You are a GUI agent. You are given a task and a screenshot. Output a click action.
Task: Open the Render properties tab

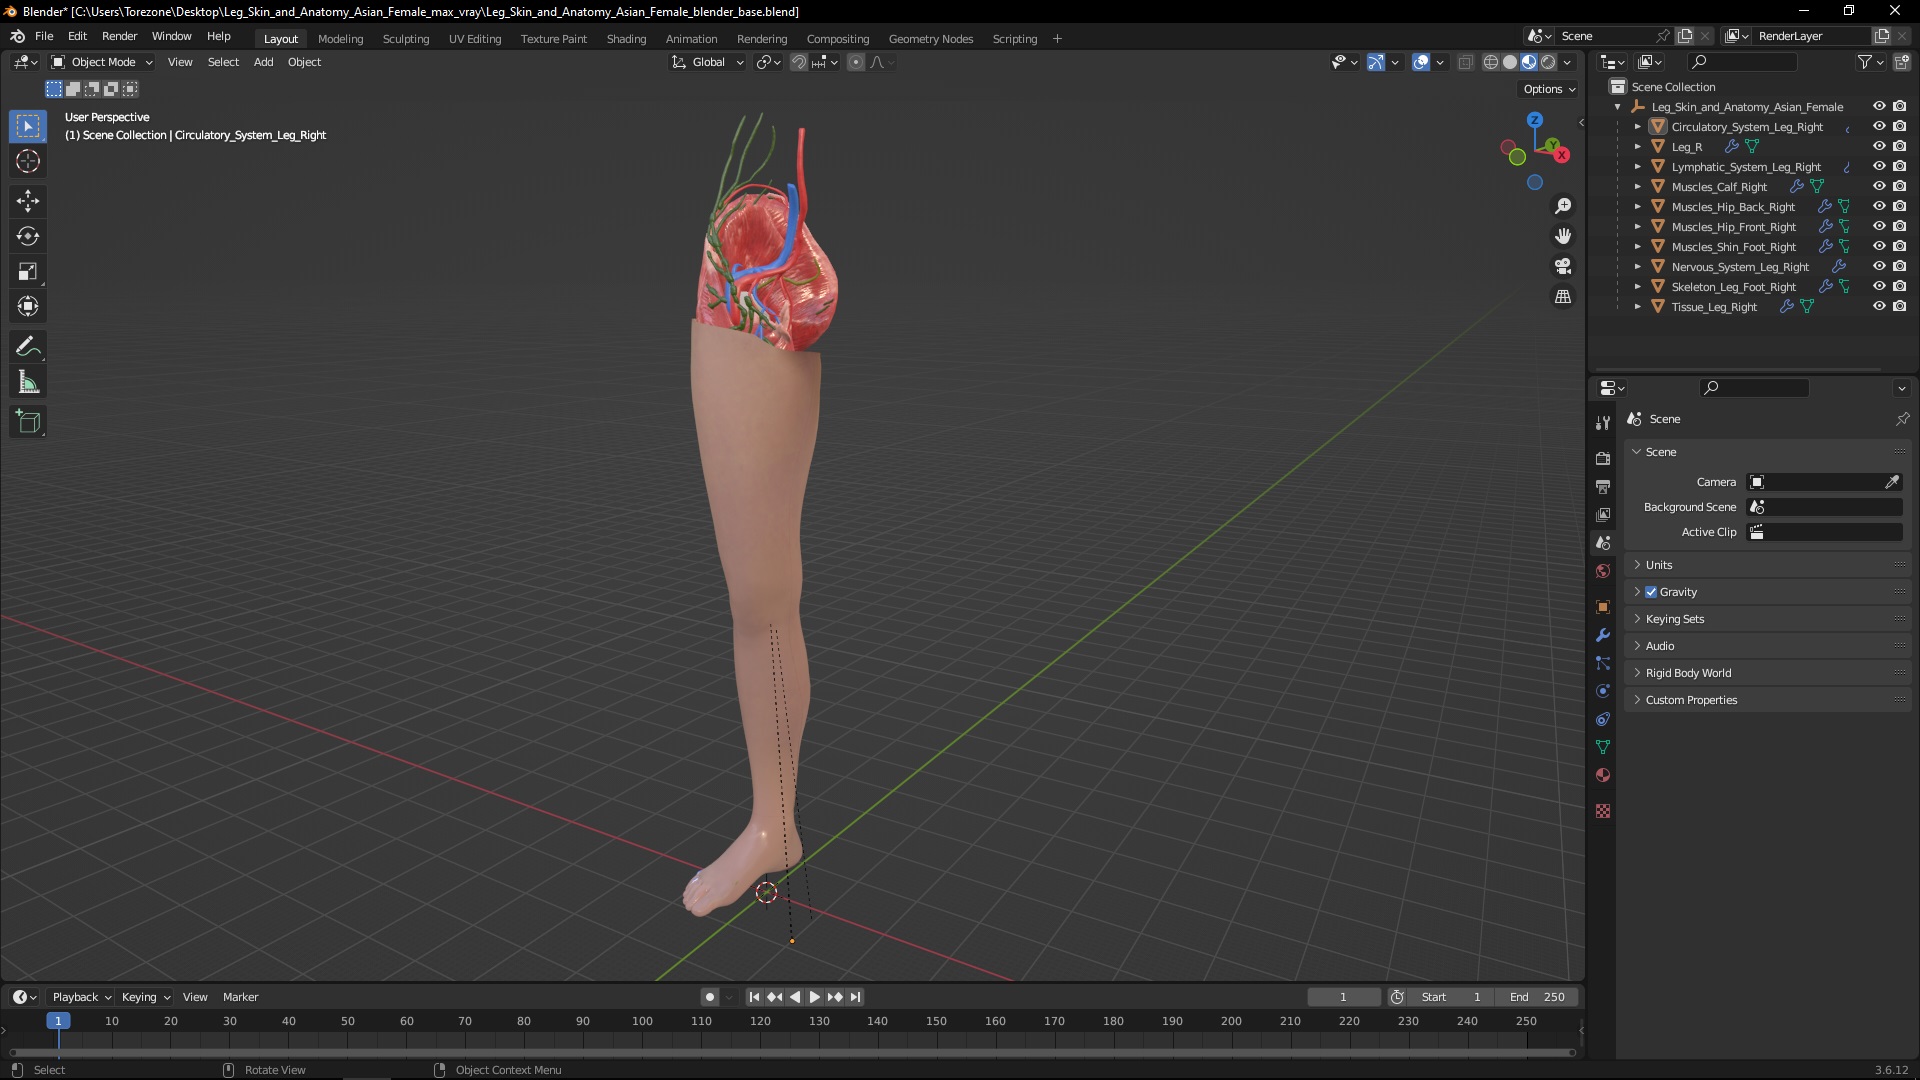coord(1603,458)
